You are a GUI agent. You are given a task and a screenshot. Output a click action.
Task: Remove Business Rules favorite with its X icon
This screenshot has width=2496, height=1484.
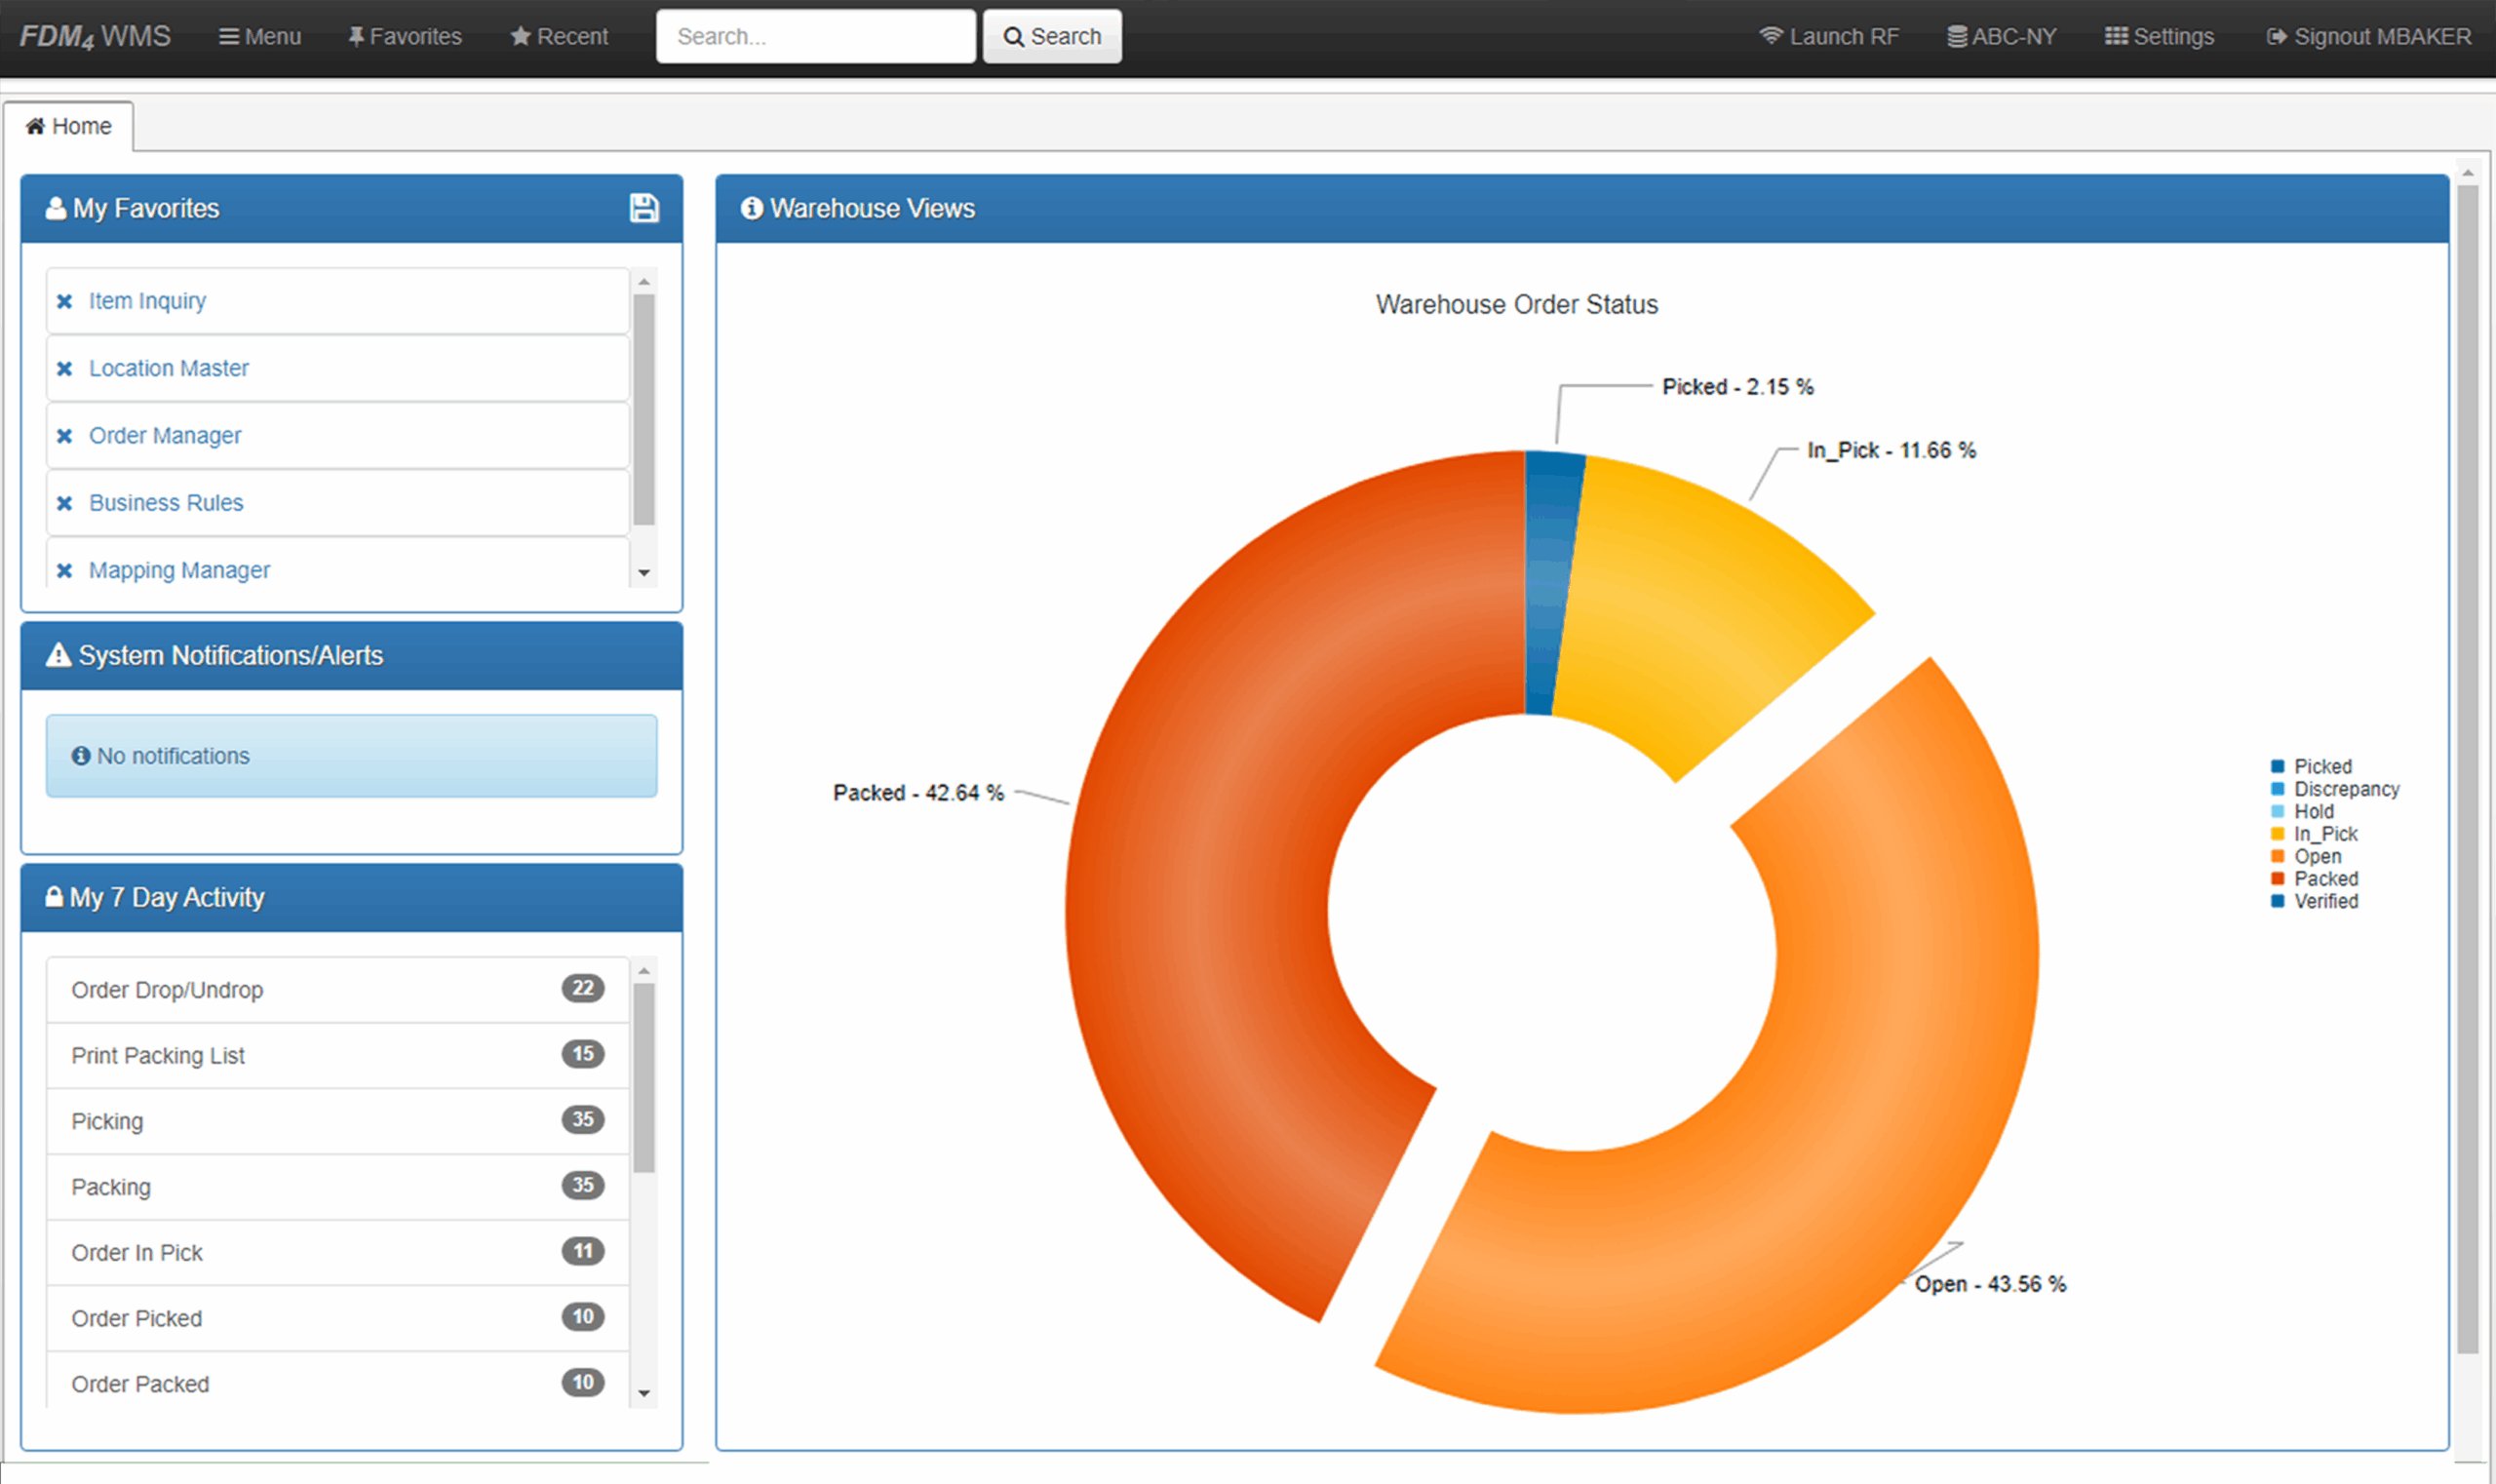(x=65, y=503)
